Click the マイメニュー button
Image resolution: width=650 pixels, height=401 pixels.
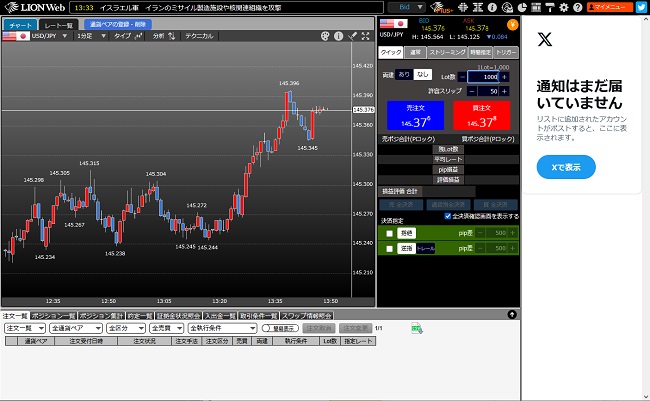coord(610,7)
